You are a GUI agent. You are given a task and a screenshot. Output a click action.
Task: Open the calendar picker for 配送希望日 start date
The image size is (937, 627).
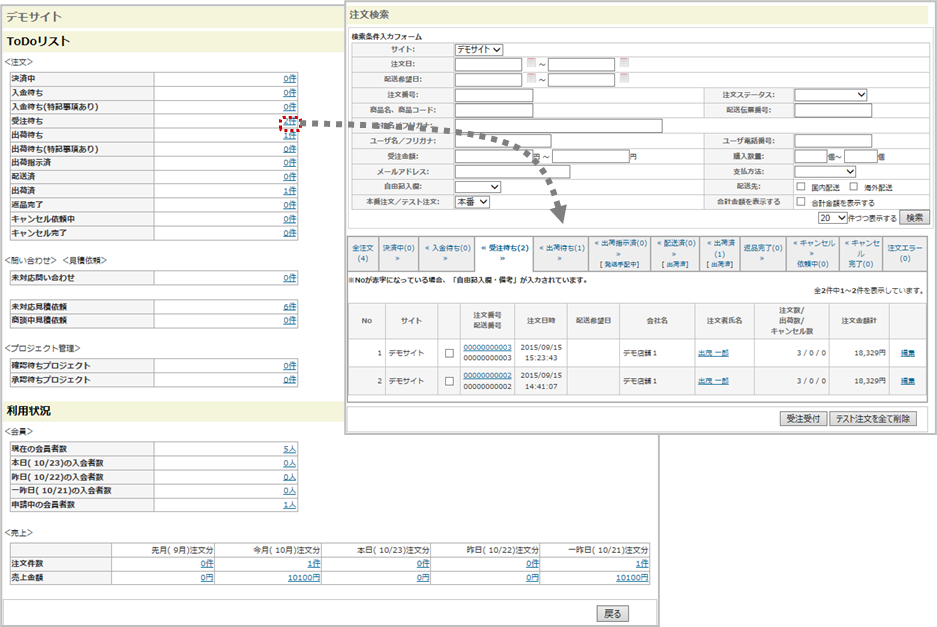click(531, 78)
